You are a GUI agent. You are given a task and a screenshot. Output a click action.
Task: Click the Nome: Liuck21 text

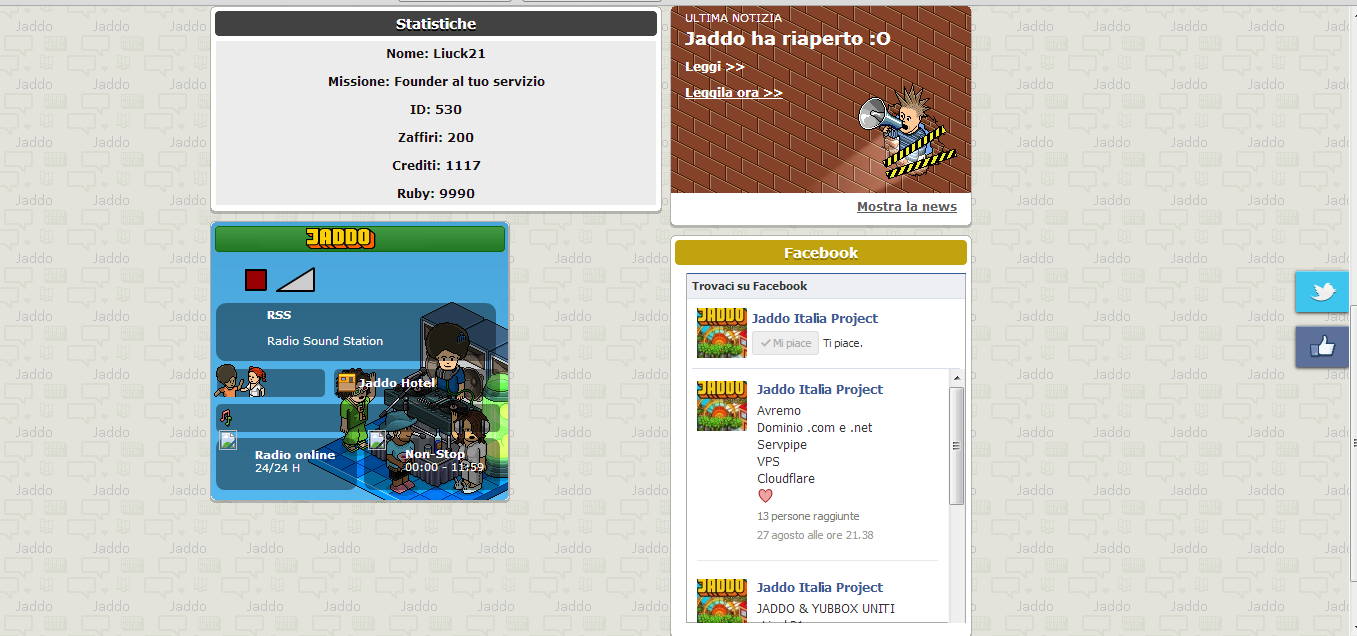pyautogui.click(x=436, y=54)
